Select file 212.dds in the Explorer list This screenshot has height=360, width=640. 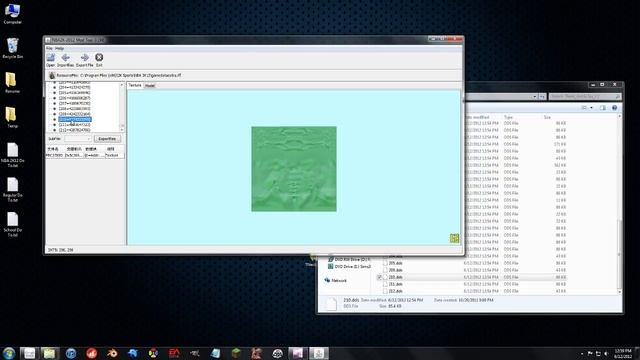tap(395, 291)
